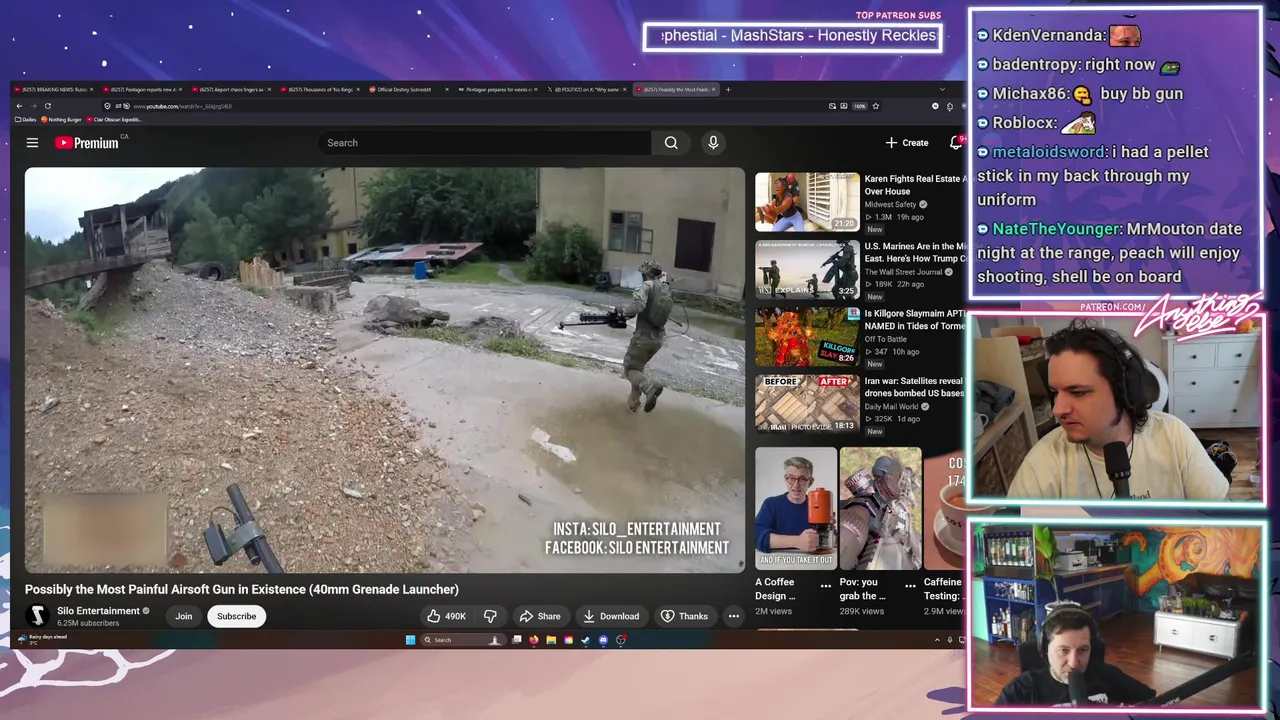
Task: Switch to the Official Destiny Subreddit tab
Action: [408, 89]
